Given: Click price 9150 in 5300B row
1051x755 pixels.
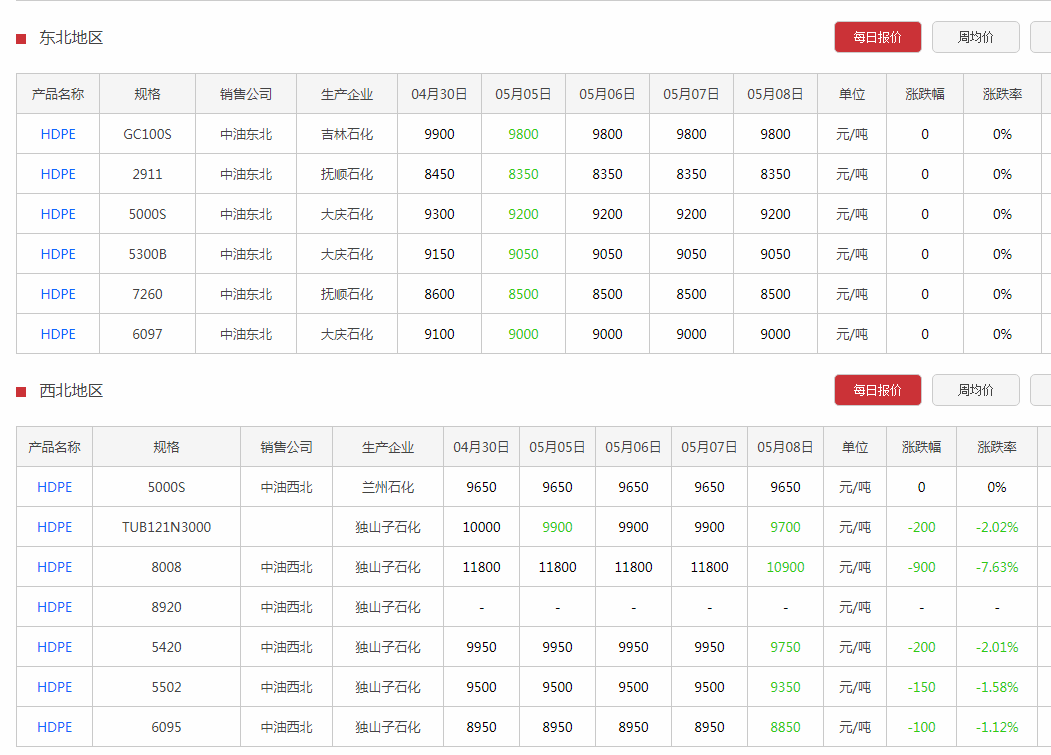Looking at the screenshot, I should (x=440, y=254).
